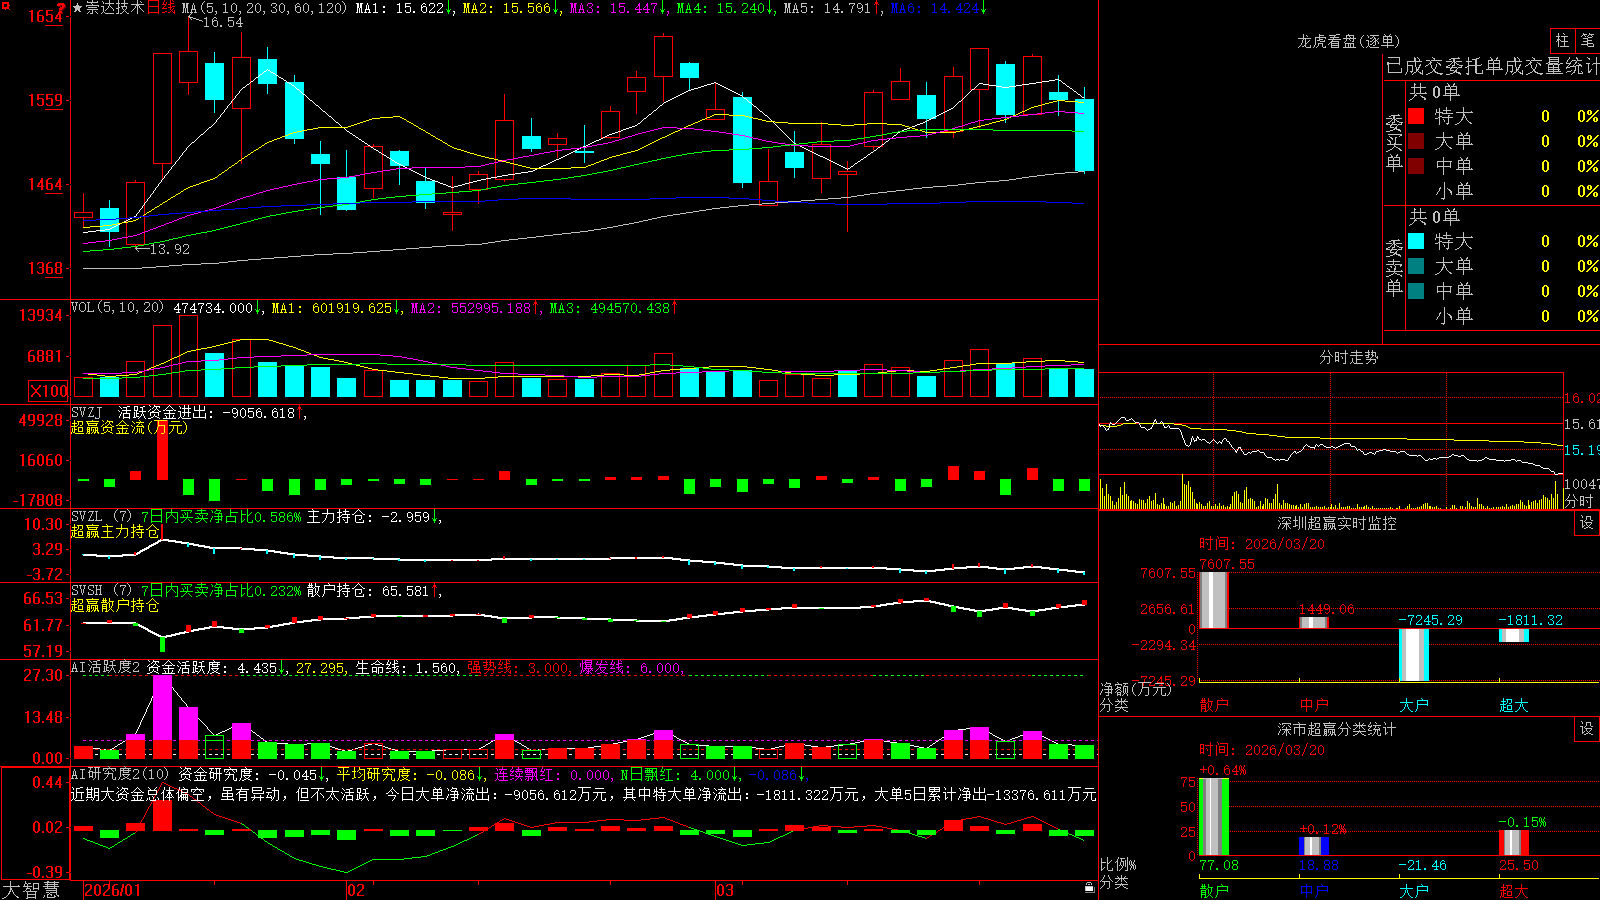Screen dimensions: 1600x900
Task: Click the 02 month marker on timeline
Action: [355, 890]
